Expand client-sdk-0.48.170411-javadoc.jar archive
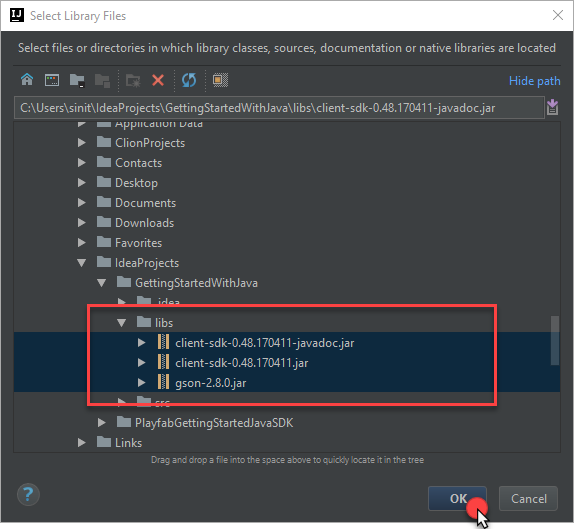The image size is (574, 529). click(141, 343)
